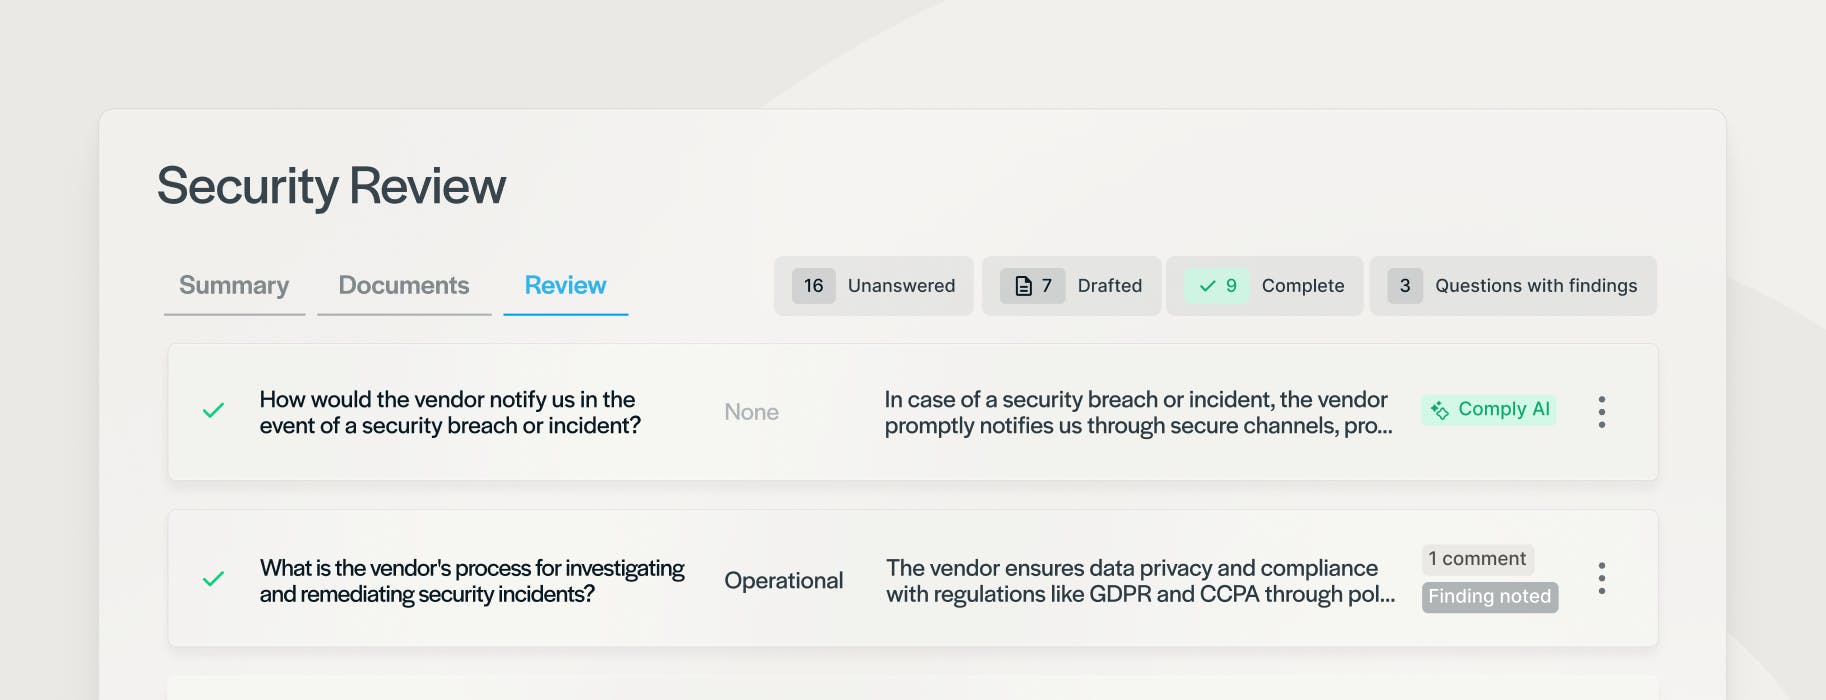Open the Documents tab
This screenshot has height=700, width=1826.
(404, 286)
